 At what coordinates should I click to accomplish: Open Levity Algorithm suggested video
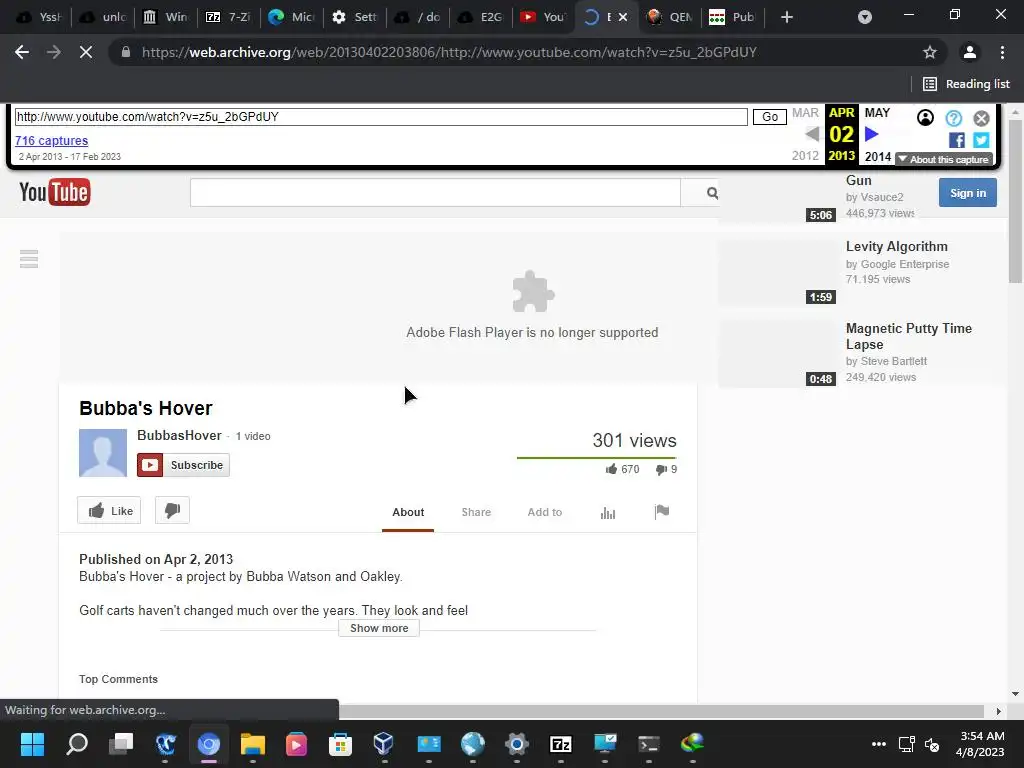point(897,246)
